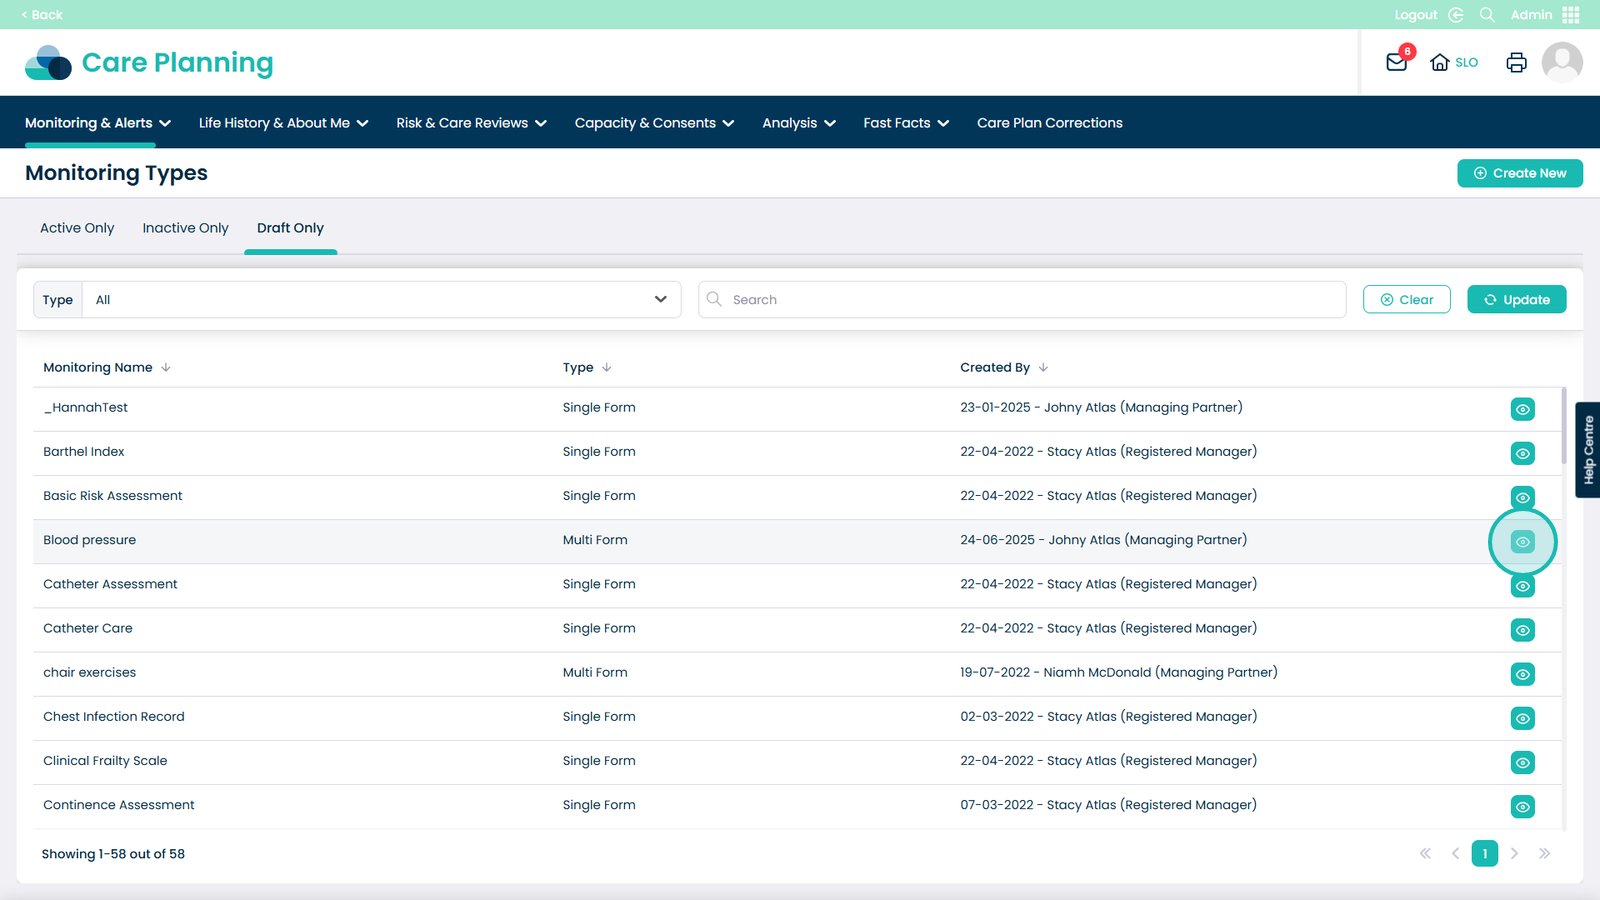Click Niamh McDonald created-by cell

(x=1119, y=673)
